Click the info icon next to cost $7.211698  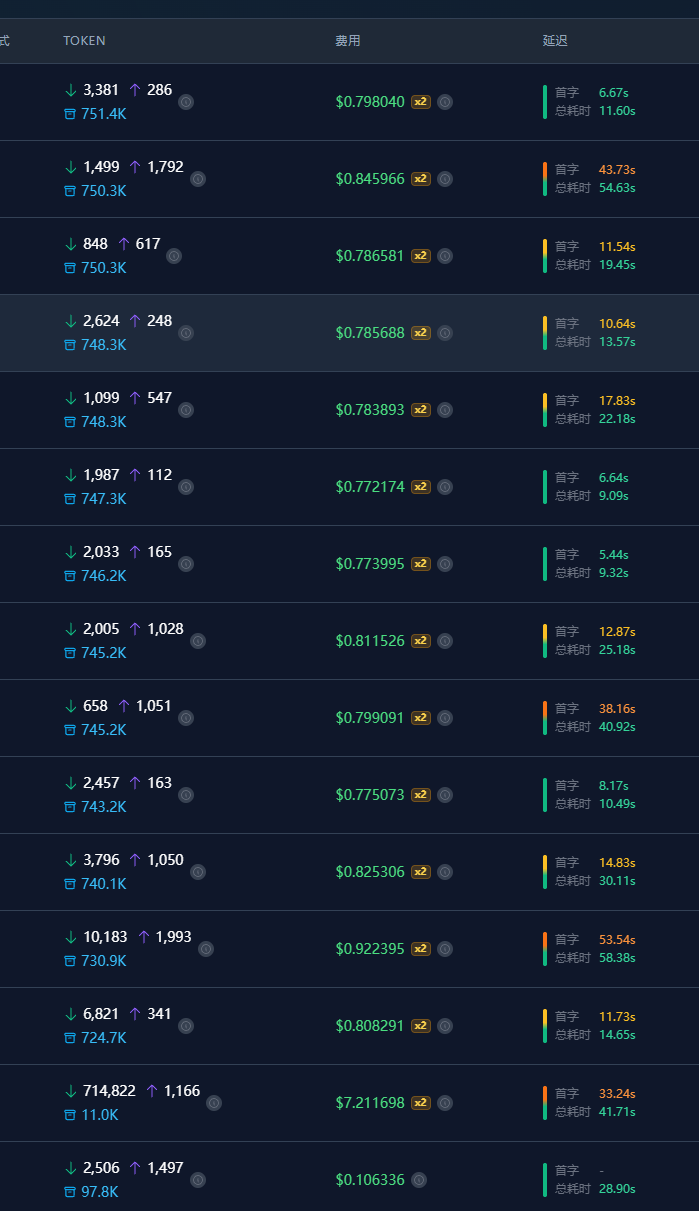pyautogui.click(x=445, y=1103)
